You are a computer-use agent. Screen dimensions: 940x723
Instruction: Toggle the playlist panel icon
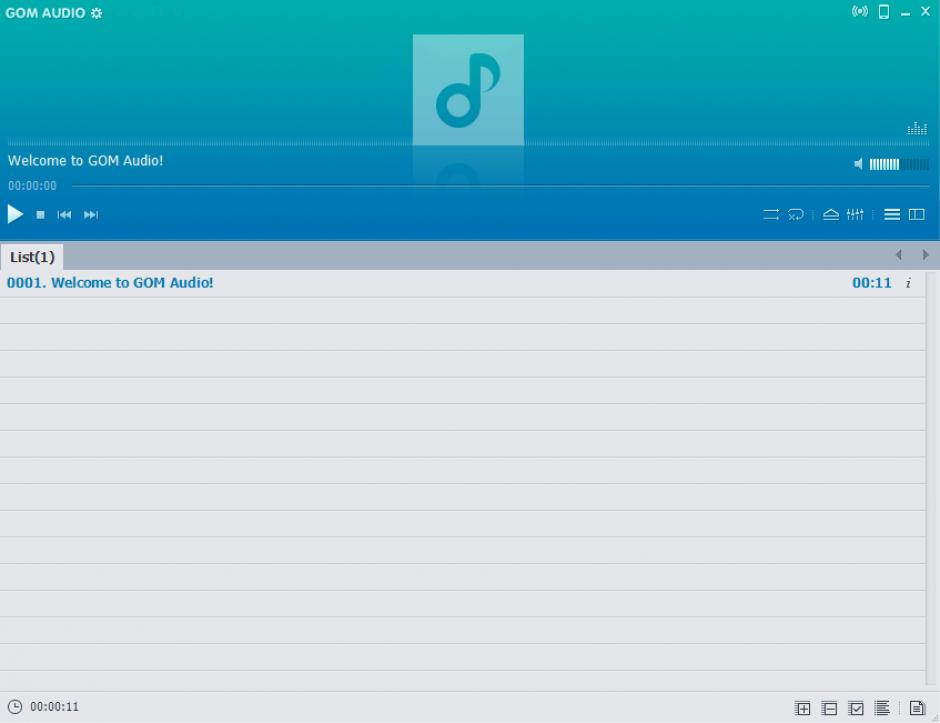[x=892, y=214]
